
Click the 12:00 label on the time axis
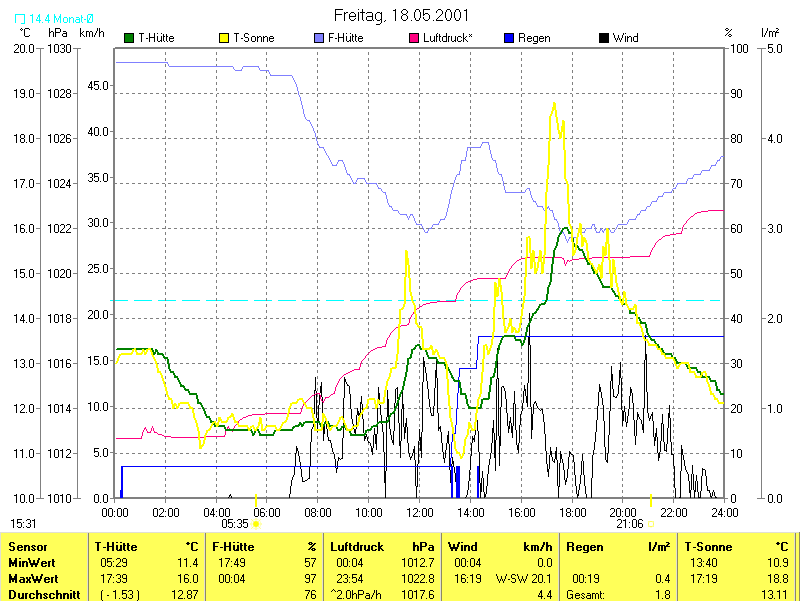(419, 512)
